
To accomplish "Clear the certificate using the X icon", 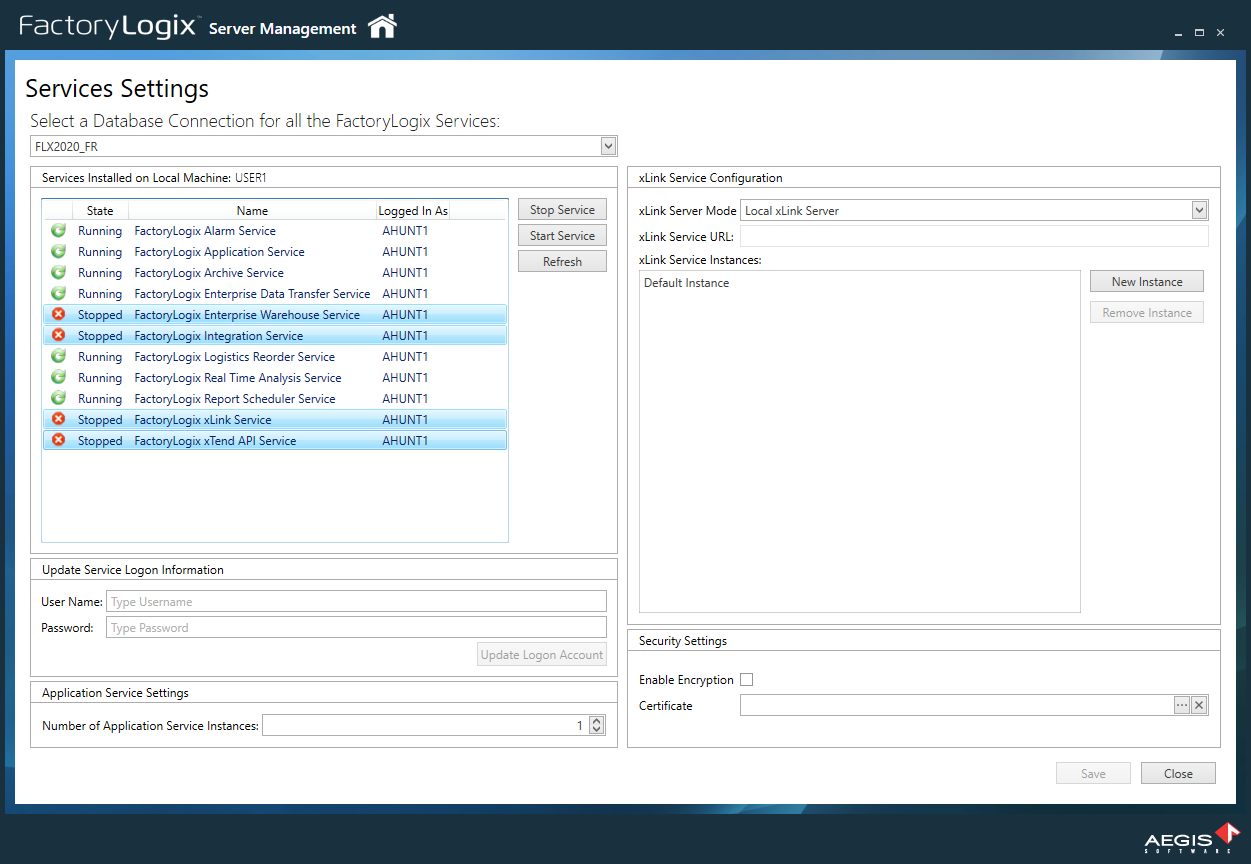I will 1199,705.
